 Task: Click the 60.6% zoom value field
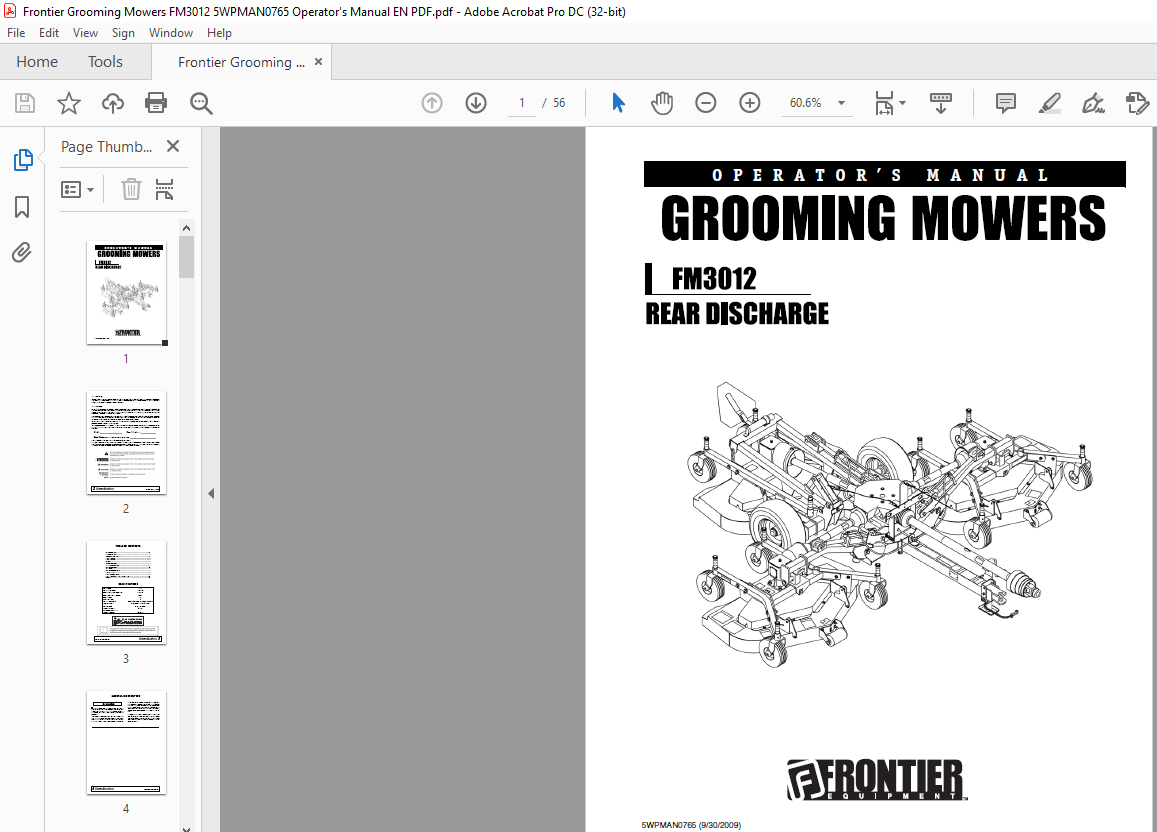[x=806, y=103]
